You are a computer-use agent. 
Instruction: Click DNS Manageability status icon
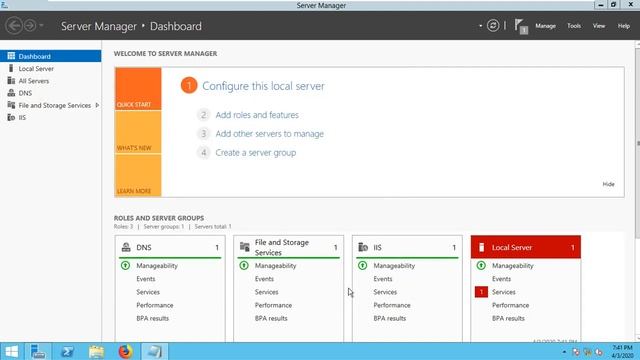tap(125, 265)
